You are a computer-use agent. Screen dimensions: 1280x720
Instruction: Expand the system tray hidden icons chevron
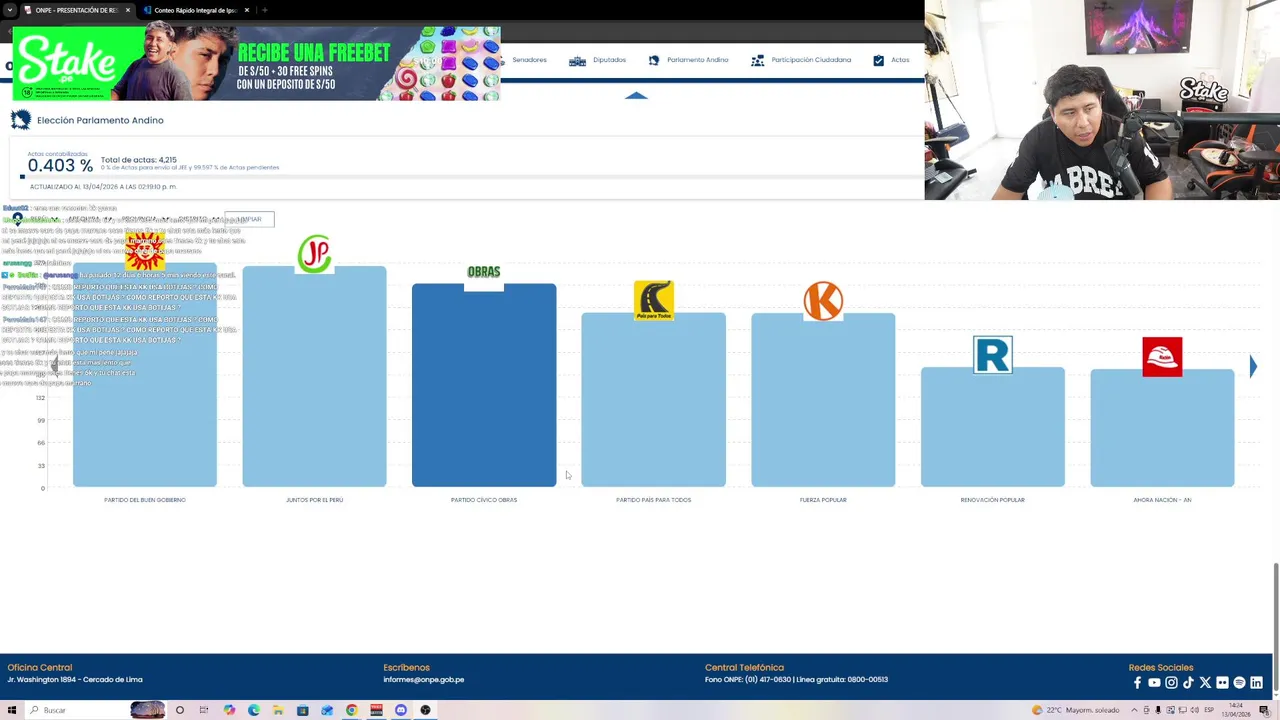[x=1136, y=710]
